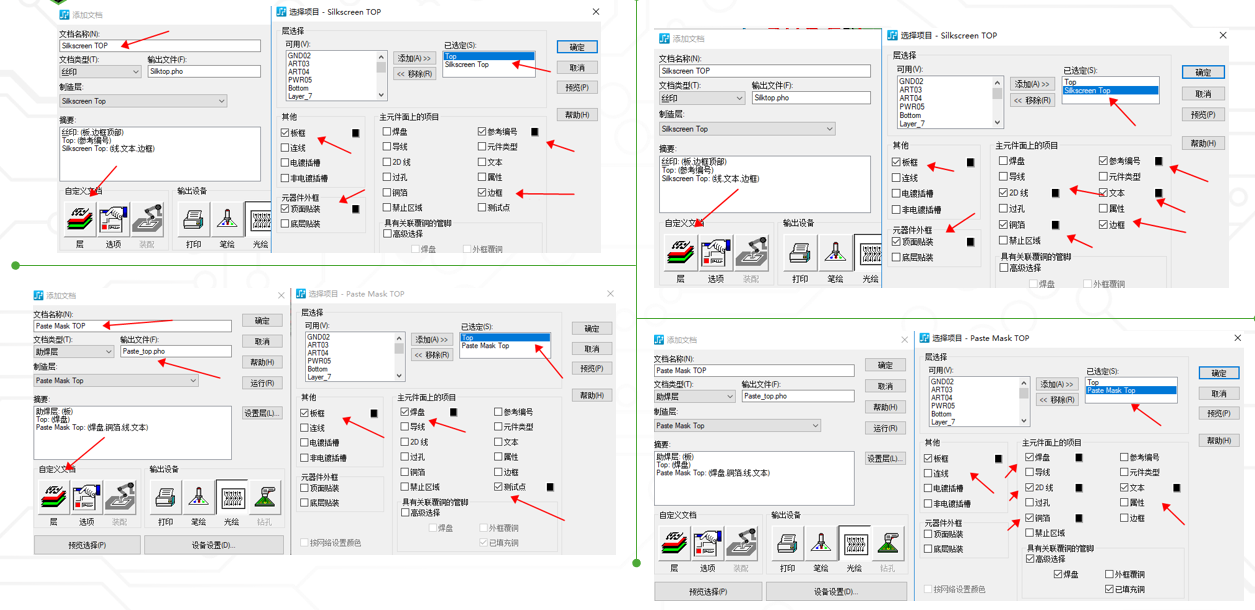Toggle 文本 checkbox in upper-right Silkscreen dialog
Screen dimensions: 1255x610
tap(1103, 192)
